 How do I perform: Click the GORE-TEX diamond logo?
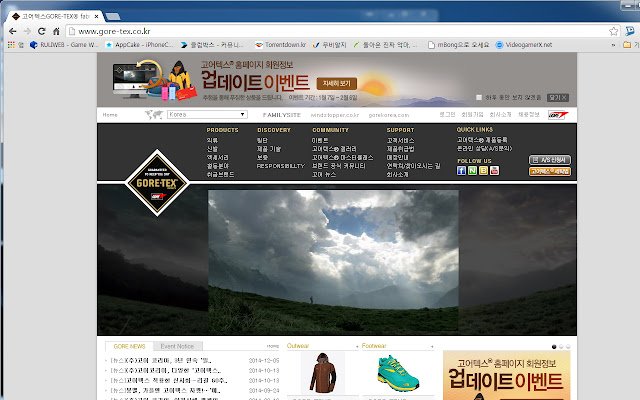[x=157, y=182]
